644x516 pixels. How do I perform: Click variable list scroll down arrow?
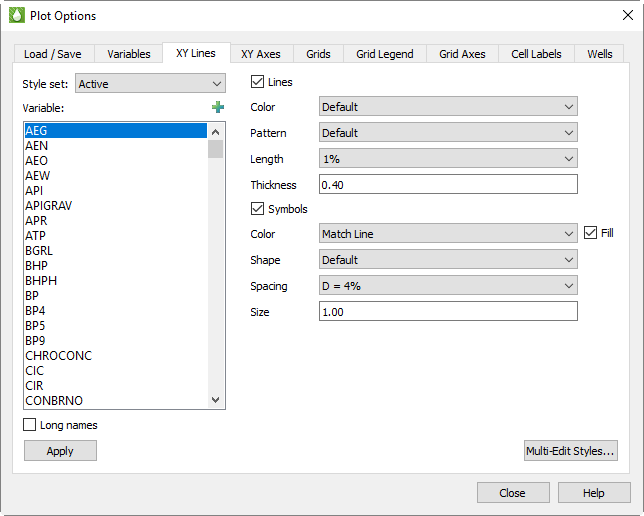pyautogui.click(x=216, y=399)
